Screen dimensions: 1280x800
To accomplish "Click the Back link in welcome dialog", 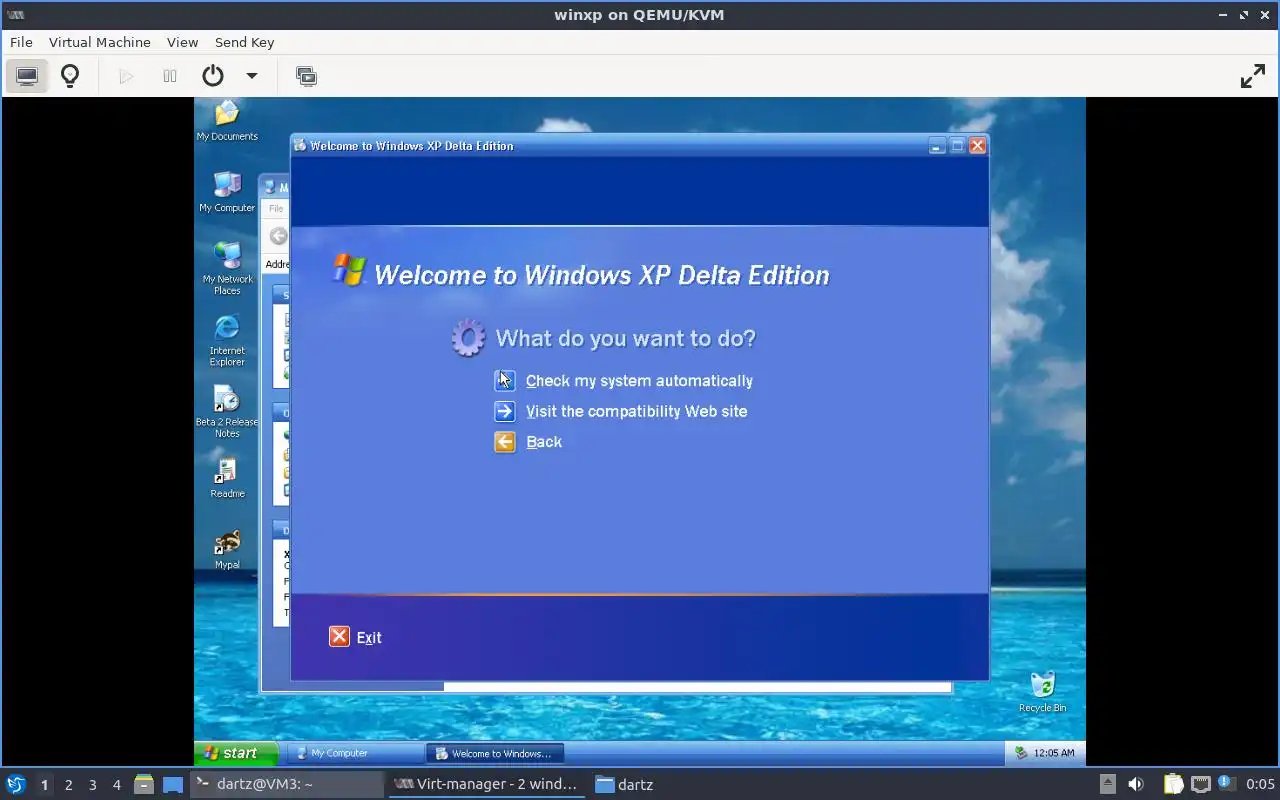I will (x=544, y=442).
